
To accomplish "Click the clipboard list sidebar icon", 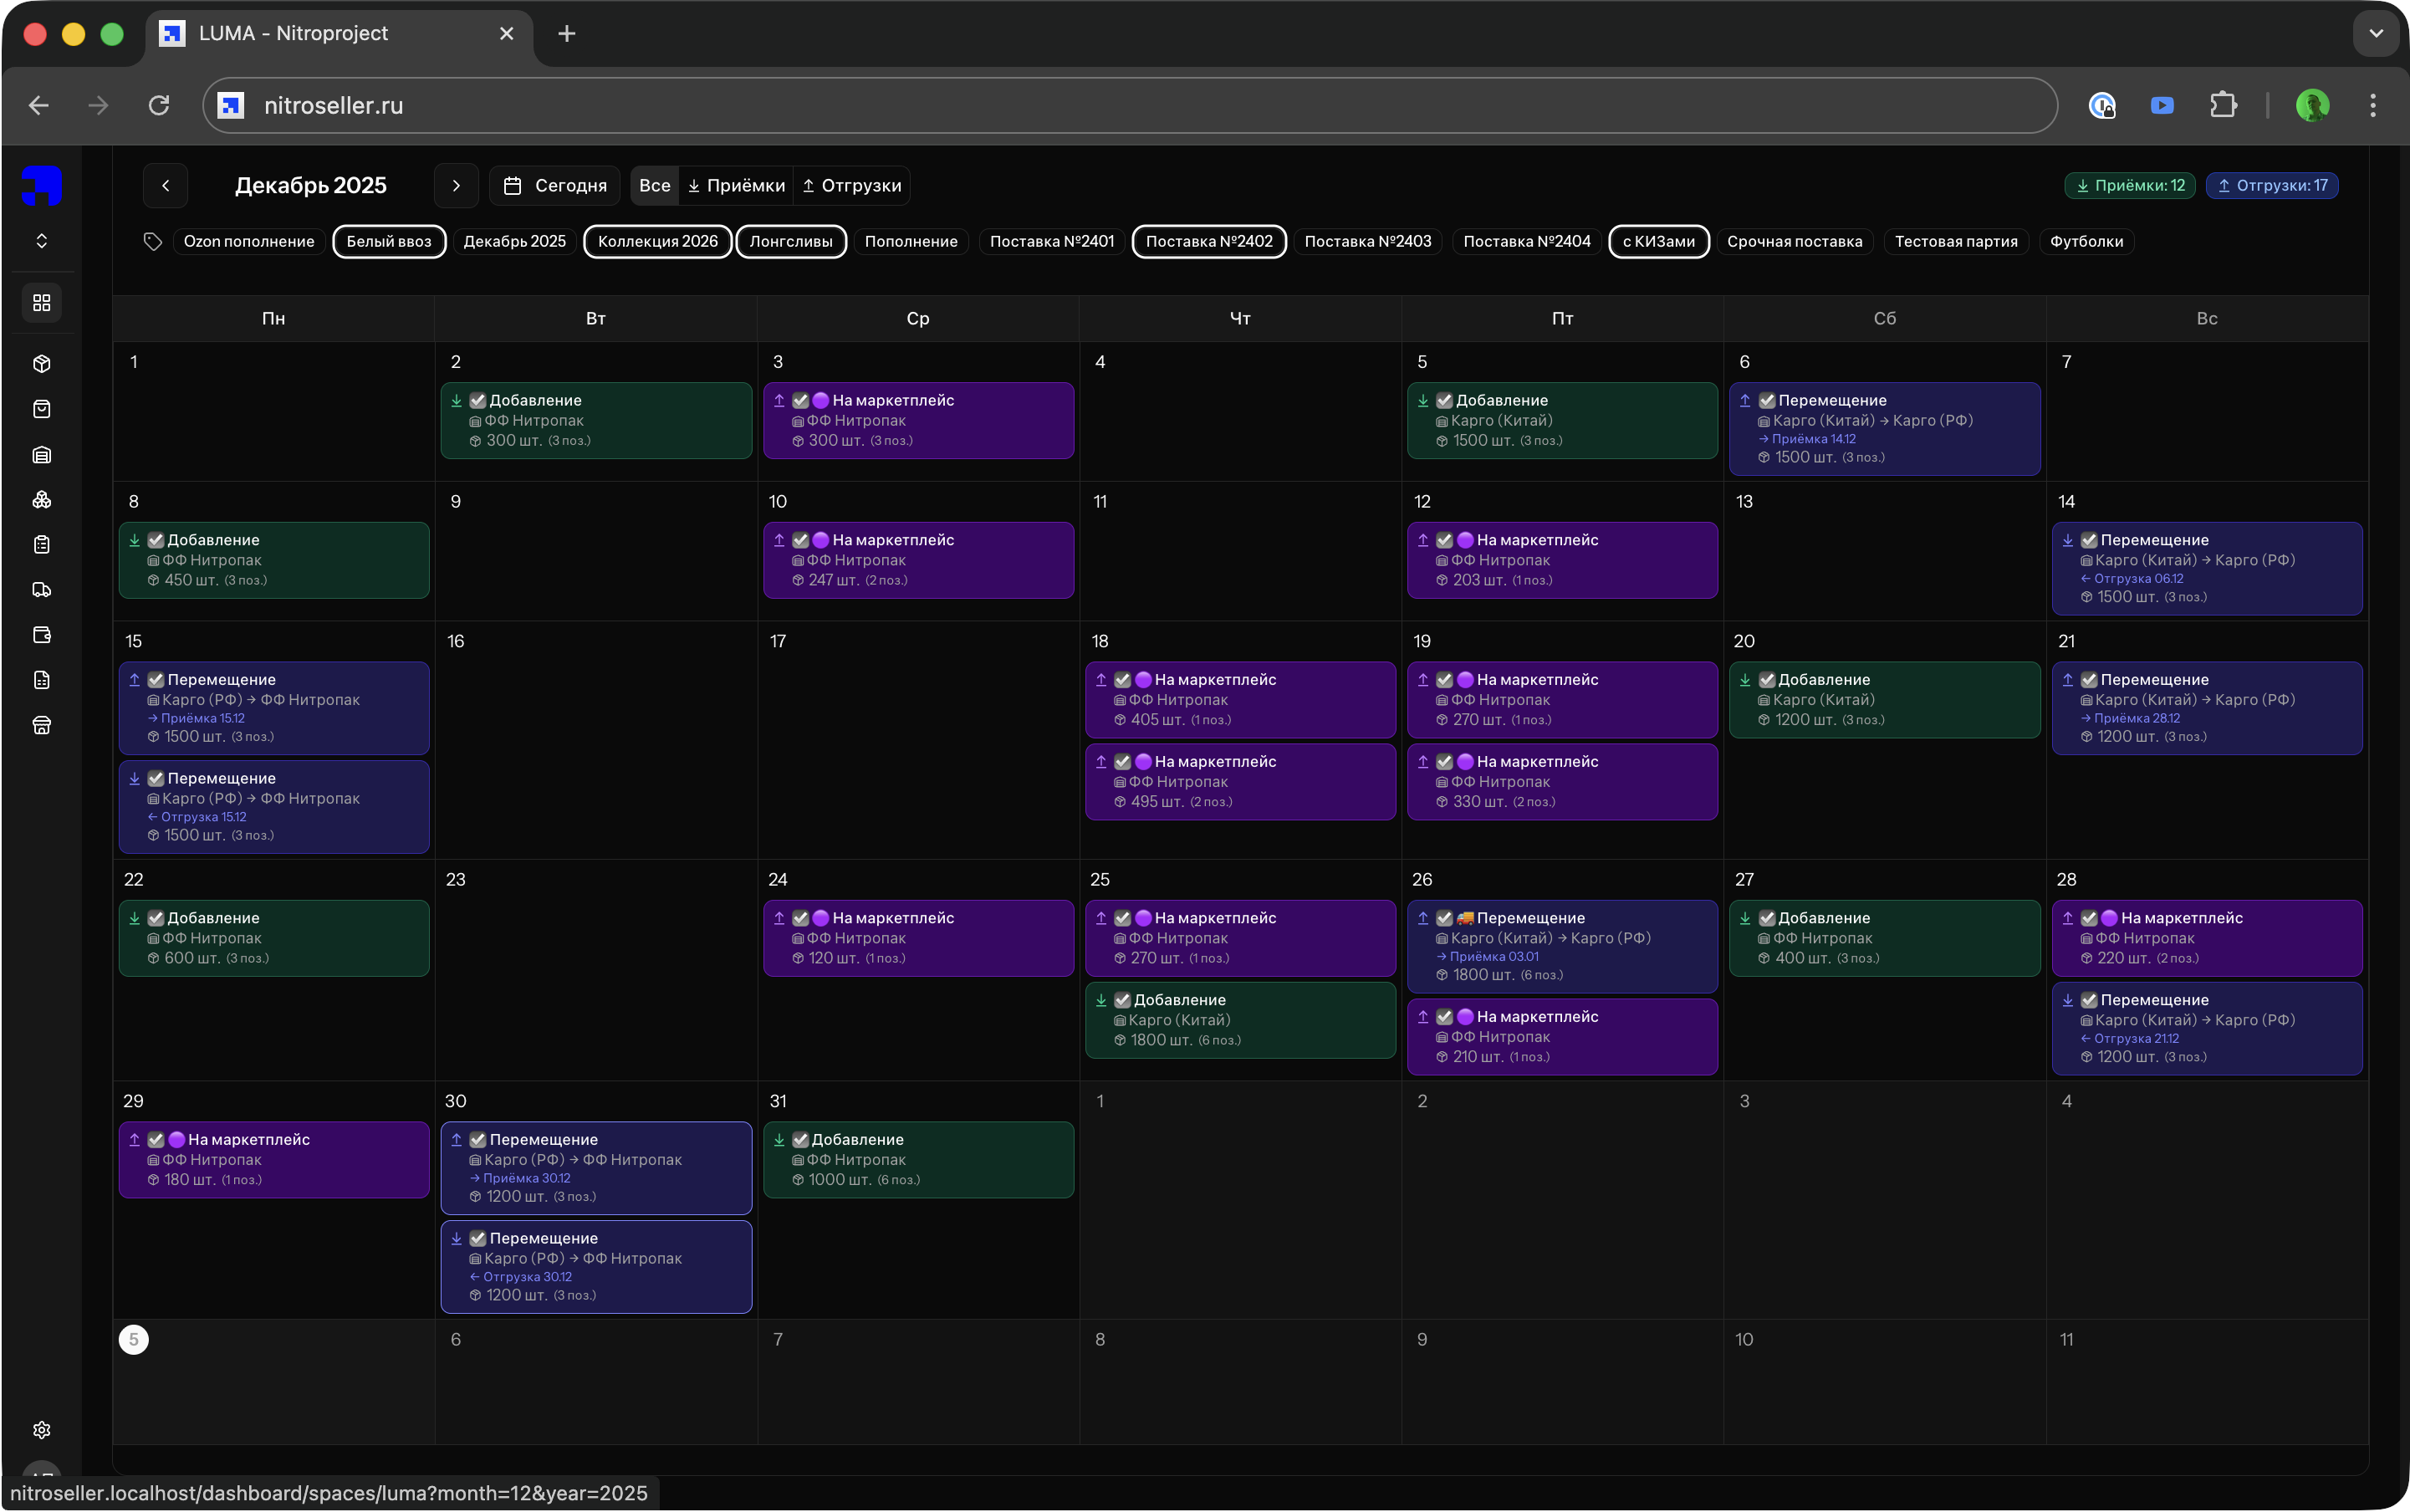I will [41, 545].
